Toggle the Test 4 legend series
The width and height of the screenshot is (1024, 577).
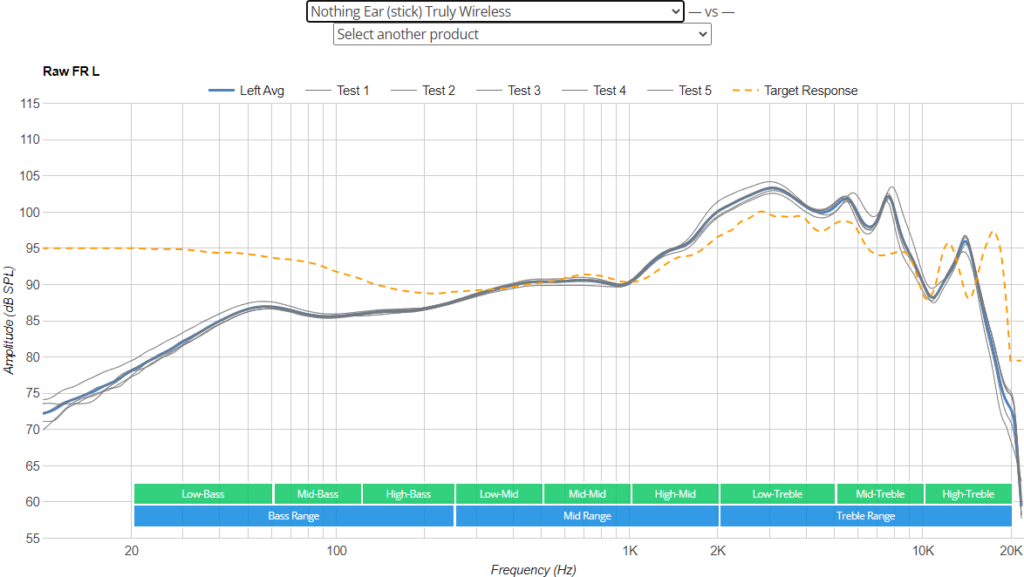[594, 91]
